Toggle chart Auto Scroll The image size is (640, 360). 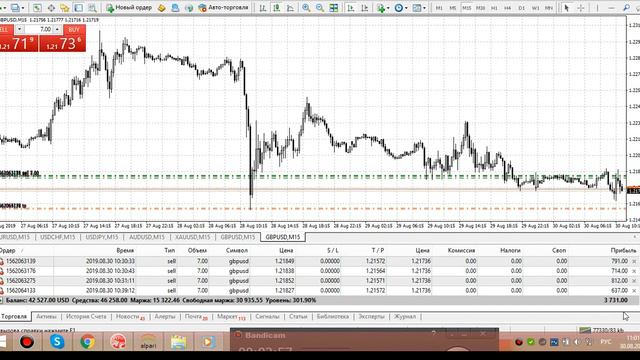tap(351, 8)
